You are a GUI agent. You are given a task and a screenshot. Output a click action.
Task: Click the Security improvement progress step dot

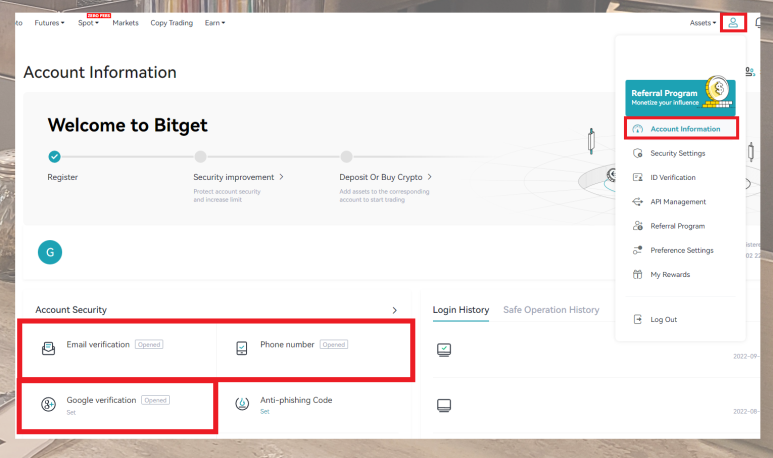[x=200, y=157]
